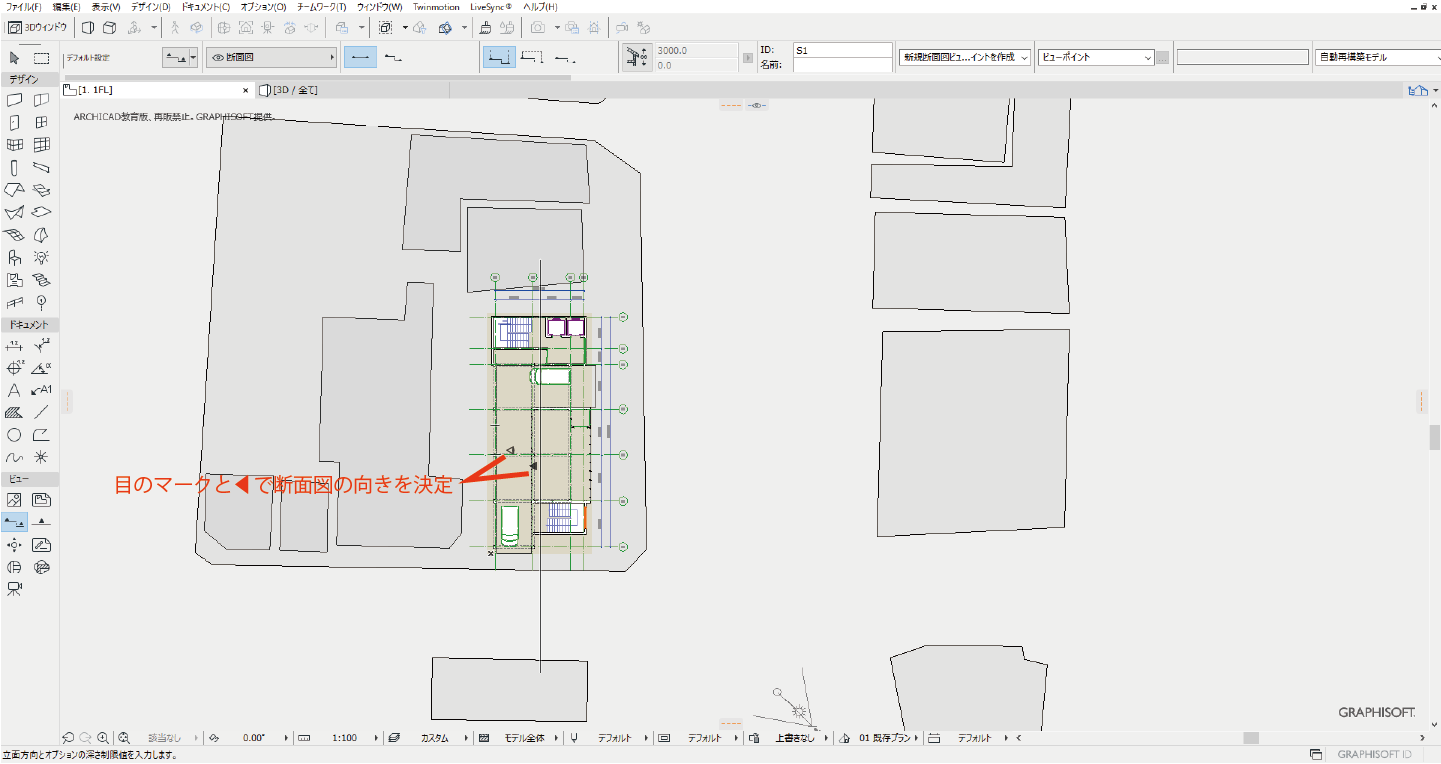The image size is (1441, 764).
Task: Toggle the 3Dウィンドウ button
Action: coord(38,27)
